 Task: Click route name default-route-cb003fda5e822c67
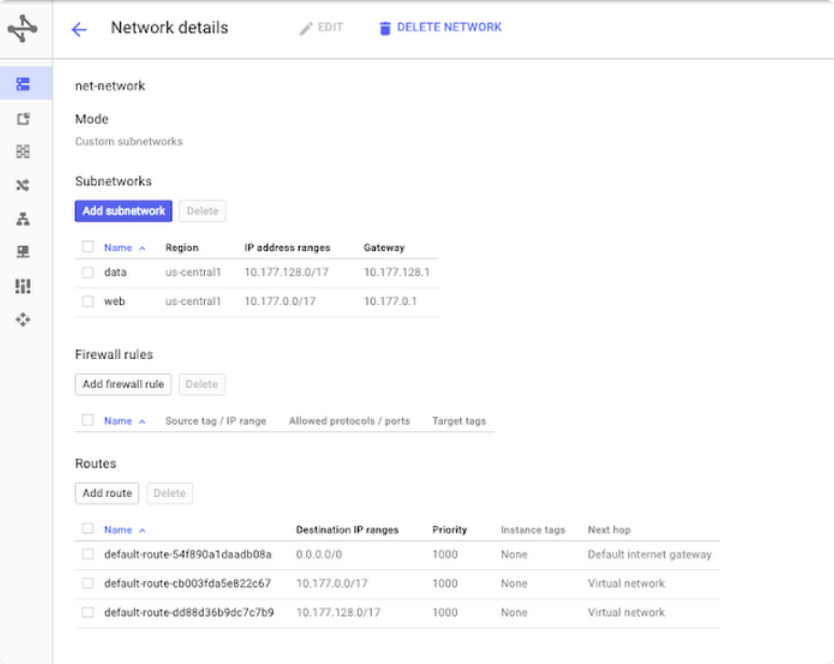[x=188, y=584]
